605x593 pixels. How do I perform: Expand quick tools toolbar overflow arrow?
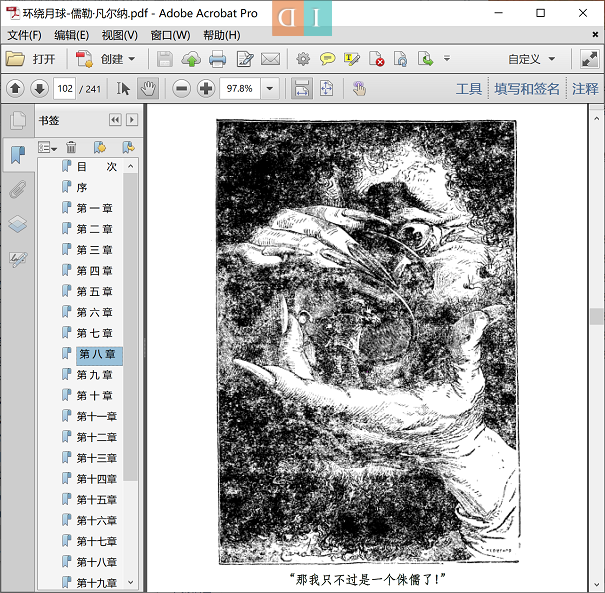coord(447,59)
